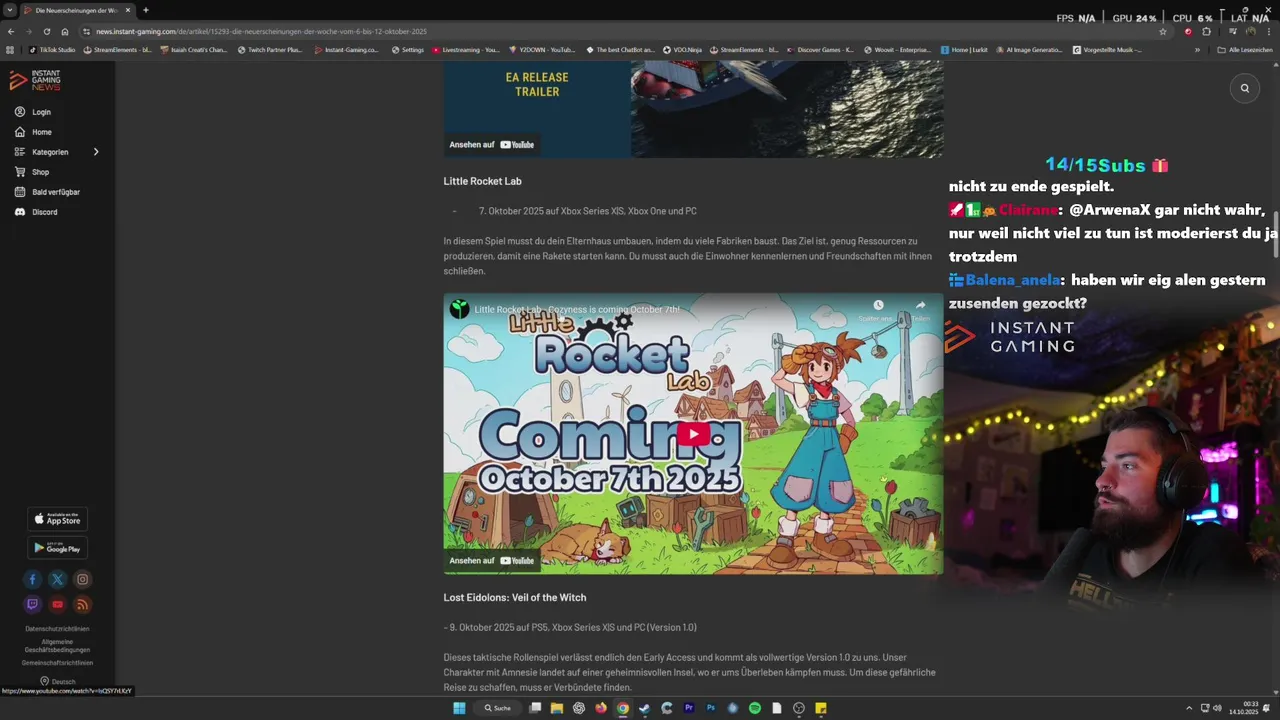Switch to Die Neuerscheinungen browser tab
This screenshot has height=720, width=1280.
pos(76,10)
